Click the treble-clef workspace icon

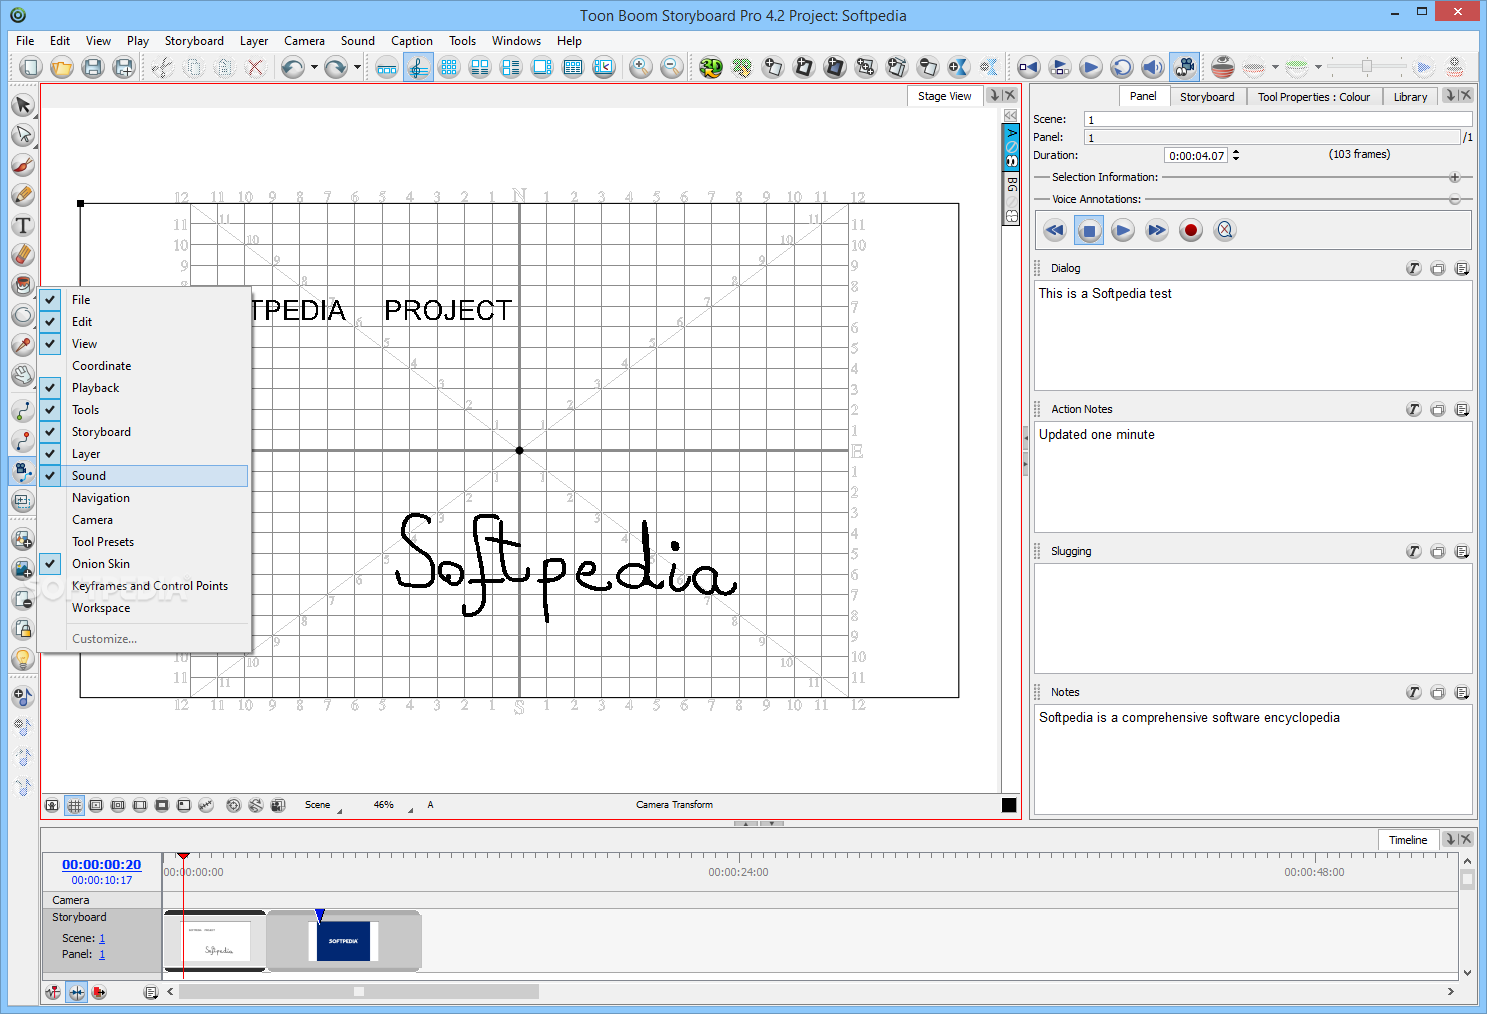click(418, 67)
